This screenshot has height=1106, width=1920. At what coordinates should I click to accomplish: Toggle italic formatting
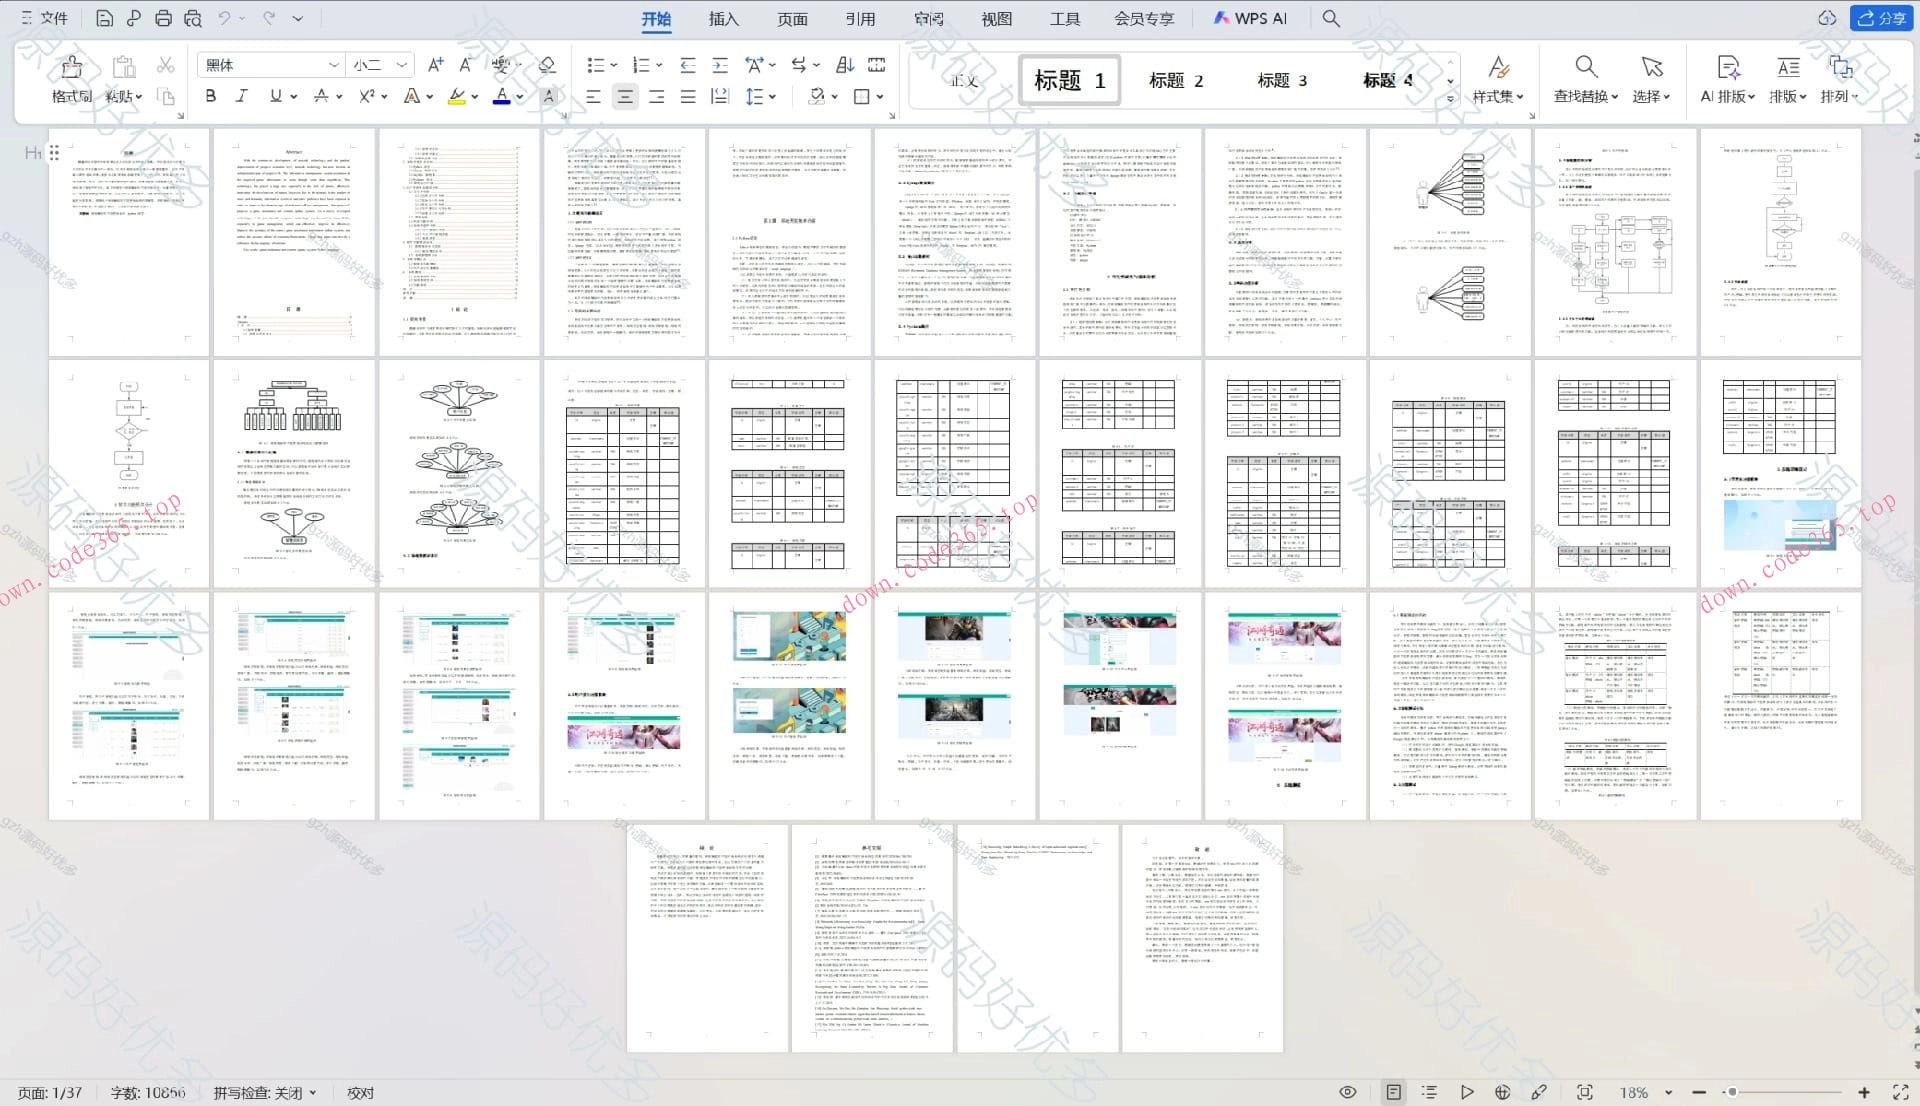click(x=241, y=96)
